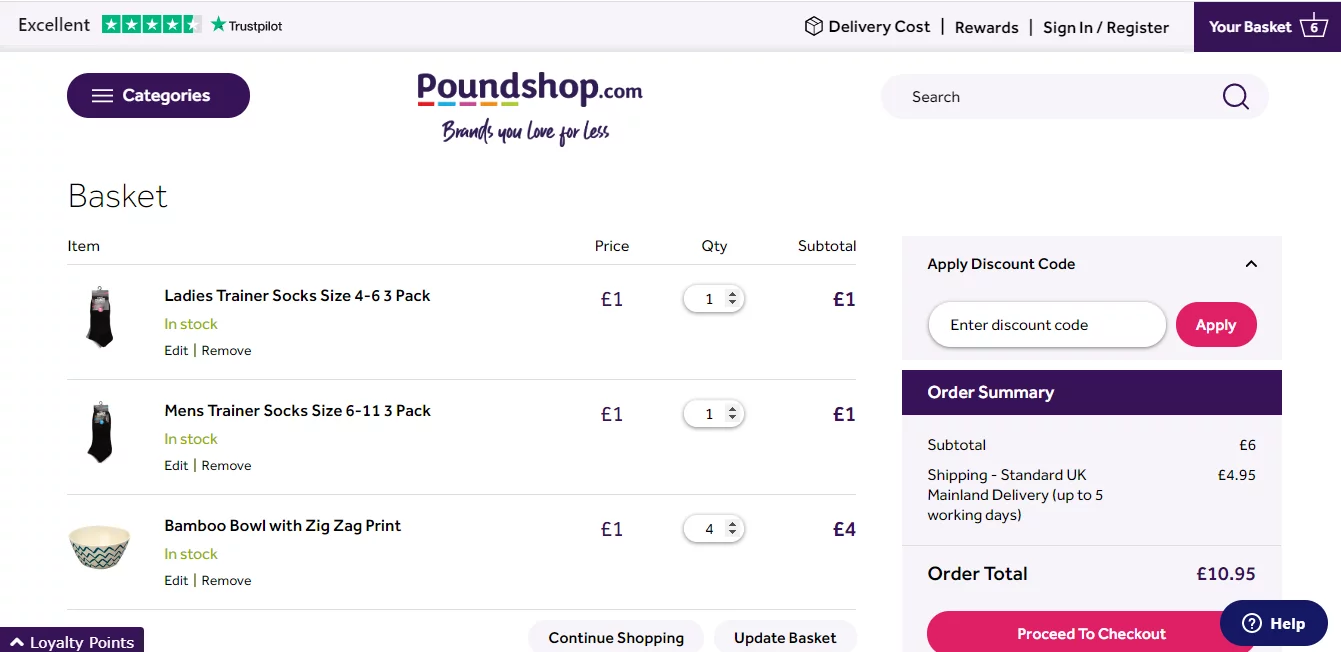Screen dimensions: 1341x652
Task: Adjust Mens Trainer Socks quantity stepper
Action: (x=733, y=414)
